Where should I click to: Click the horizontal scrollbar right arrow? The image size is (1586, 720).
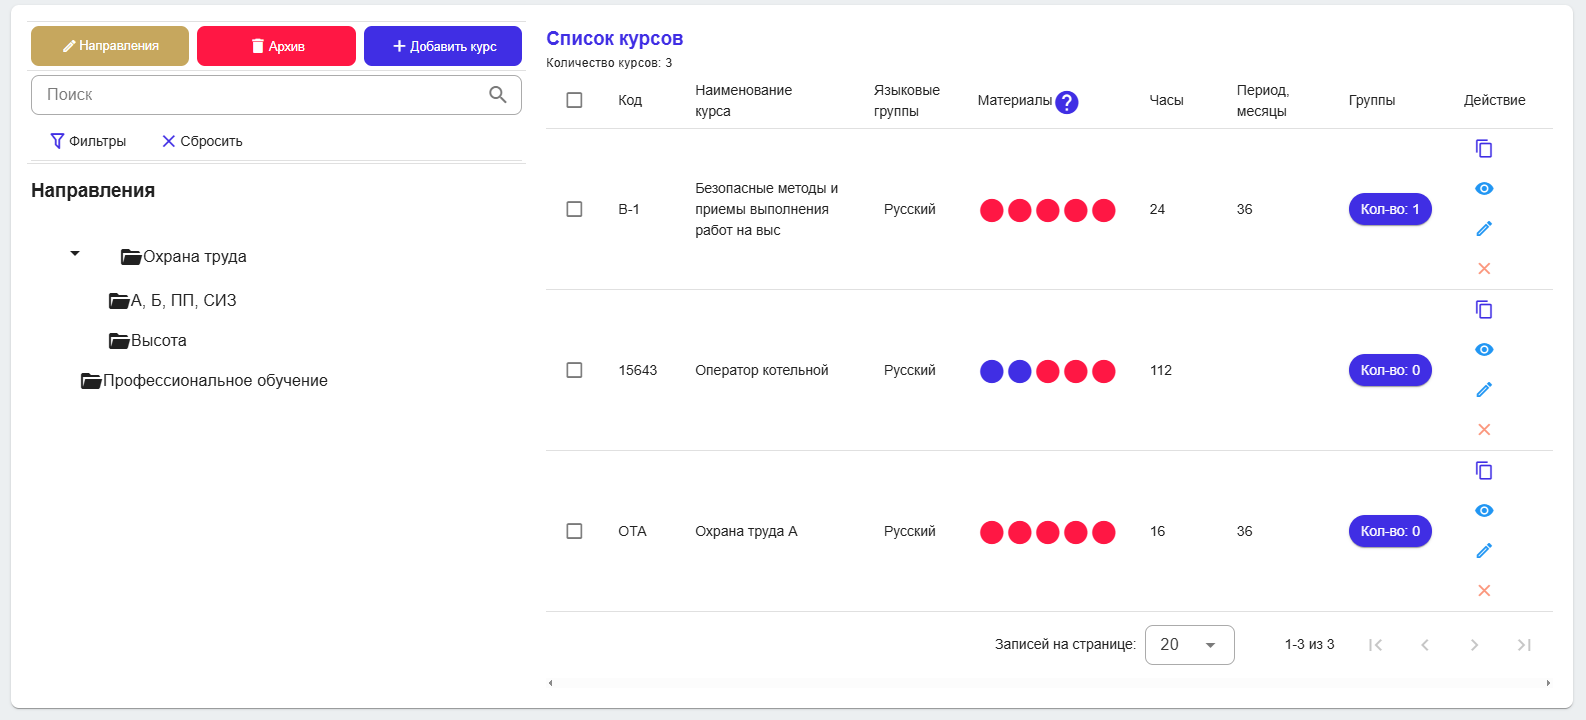click(1548, 683)
